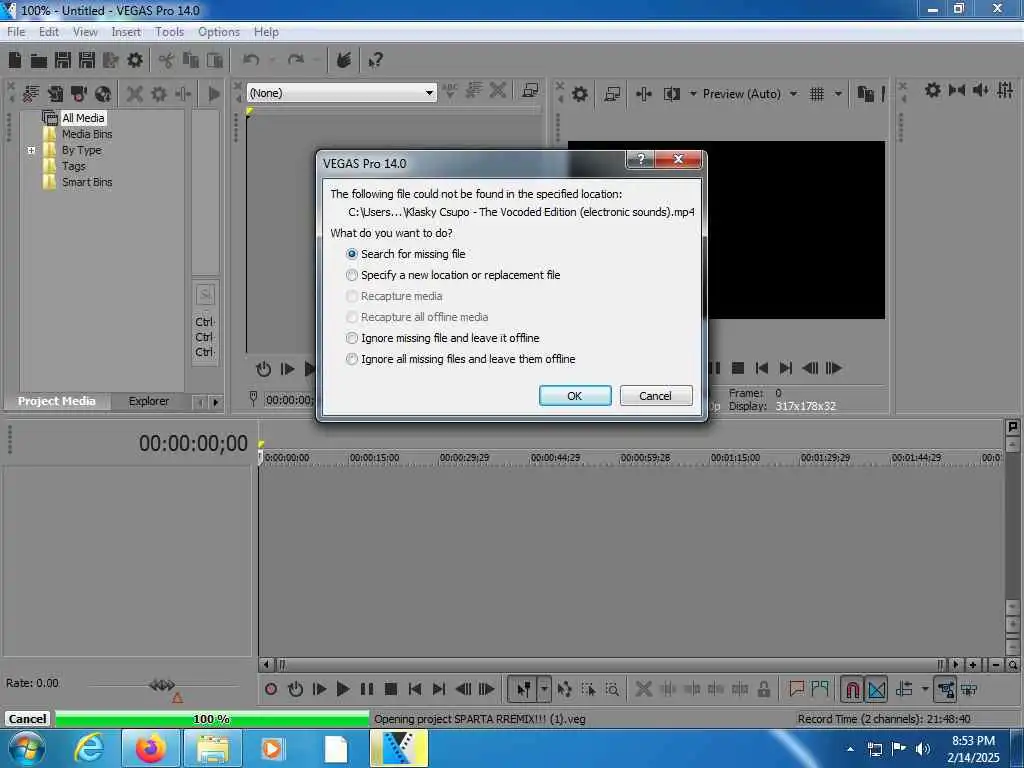
Task: Select the Media Bins folder
Action: pos(87,134)
